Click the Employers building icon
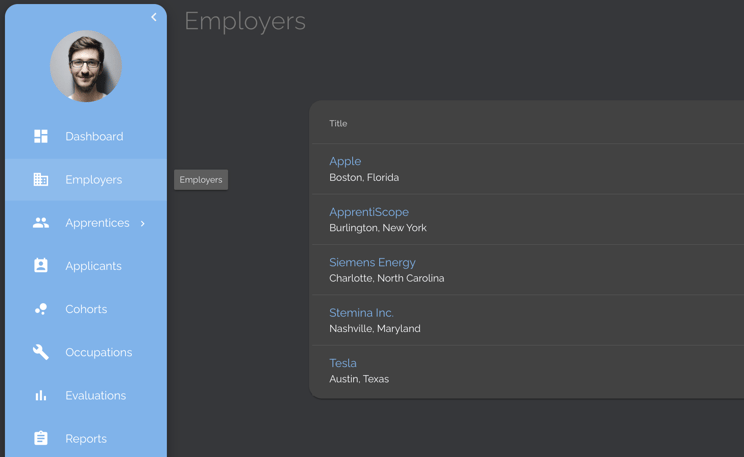Viewport: 744px width, 457px height. tap(41, 179)
